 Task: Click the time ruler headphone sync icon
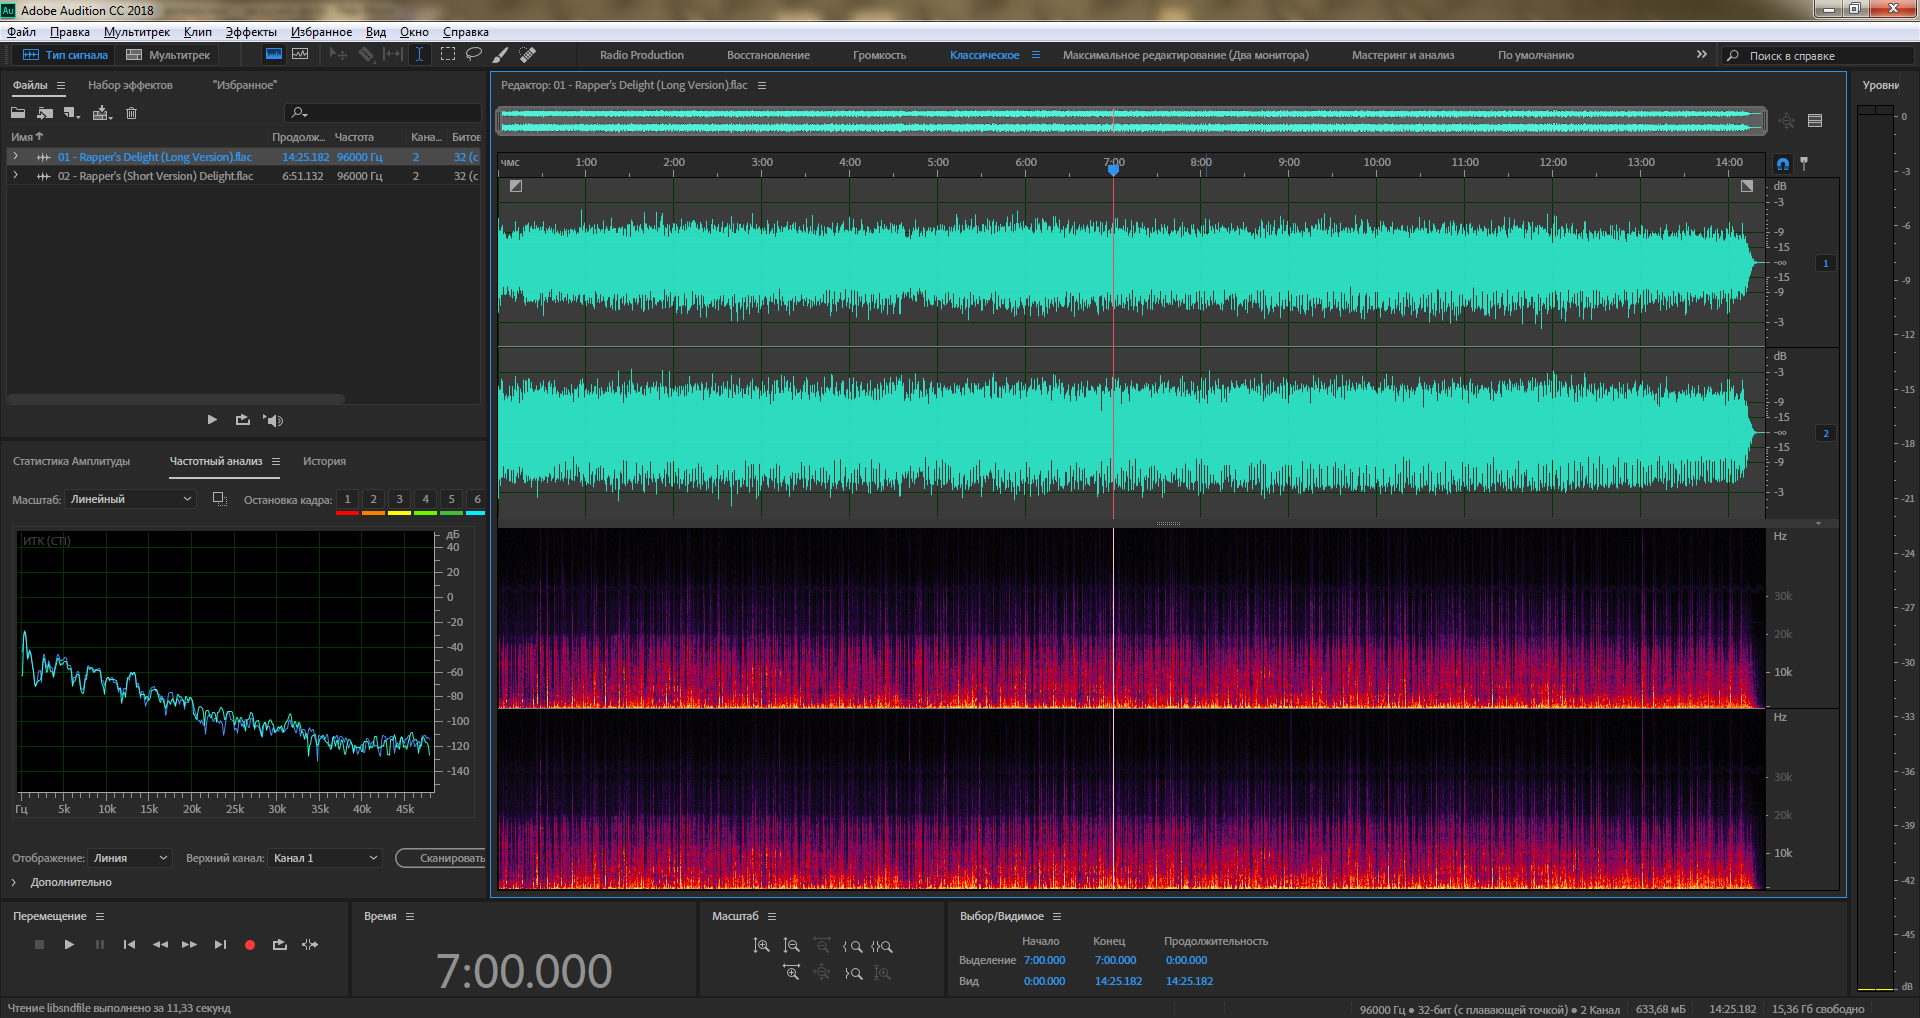pos(1783,163)
